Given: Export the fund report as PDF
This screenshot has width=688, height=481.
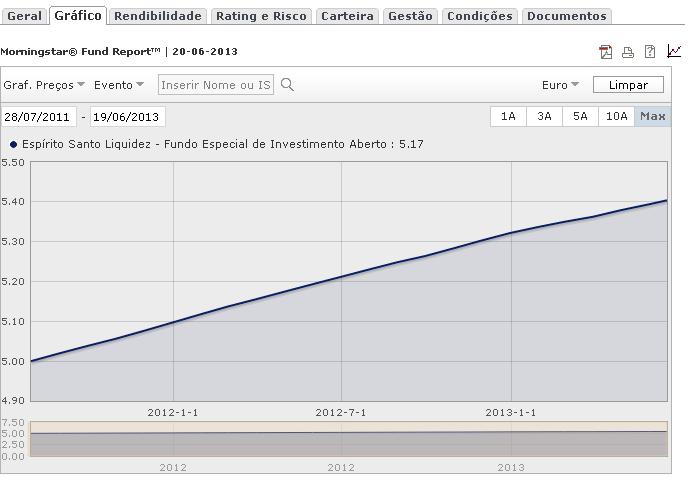Looking at the screenshot, I should 605,52.
